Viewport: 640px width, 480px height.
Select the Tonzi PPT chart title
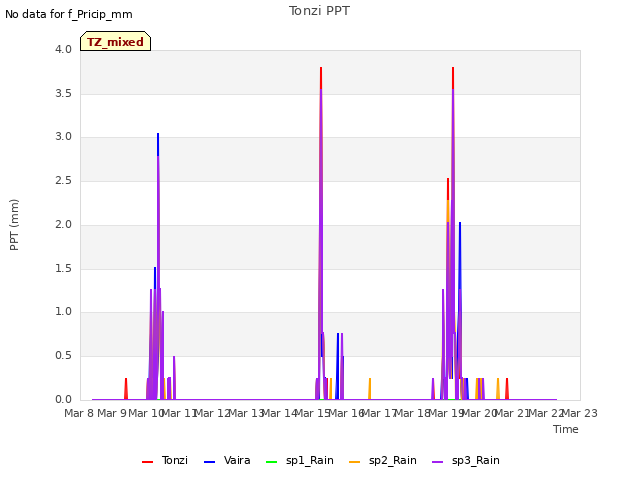tap(319, 11)
